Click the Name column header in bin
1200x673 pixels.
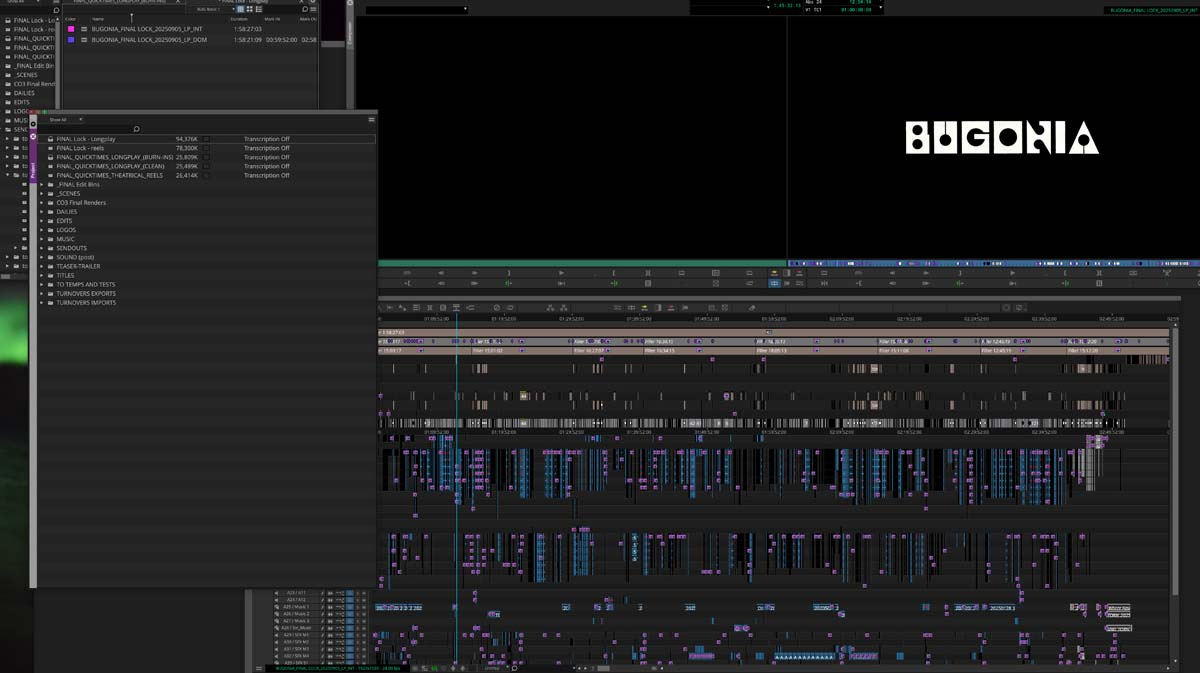point(98,19)
